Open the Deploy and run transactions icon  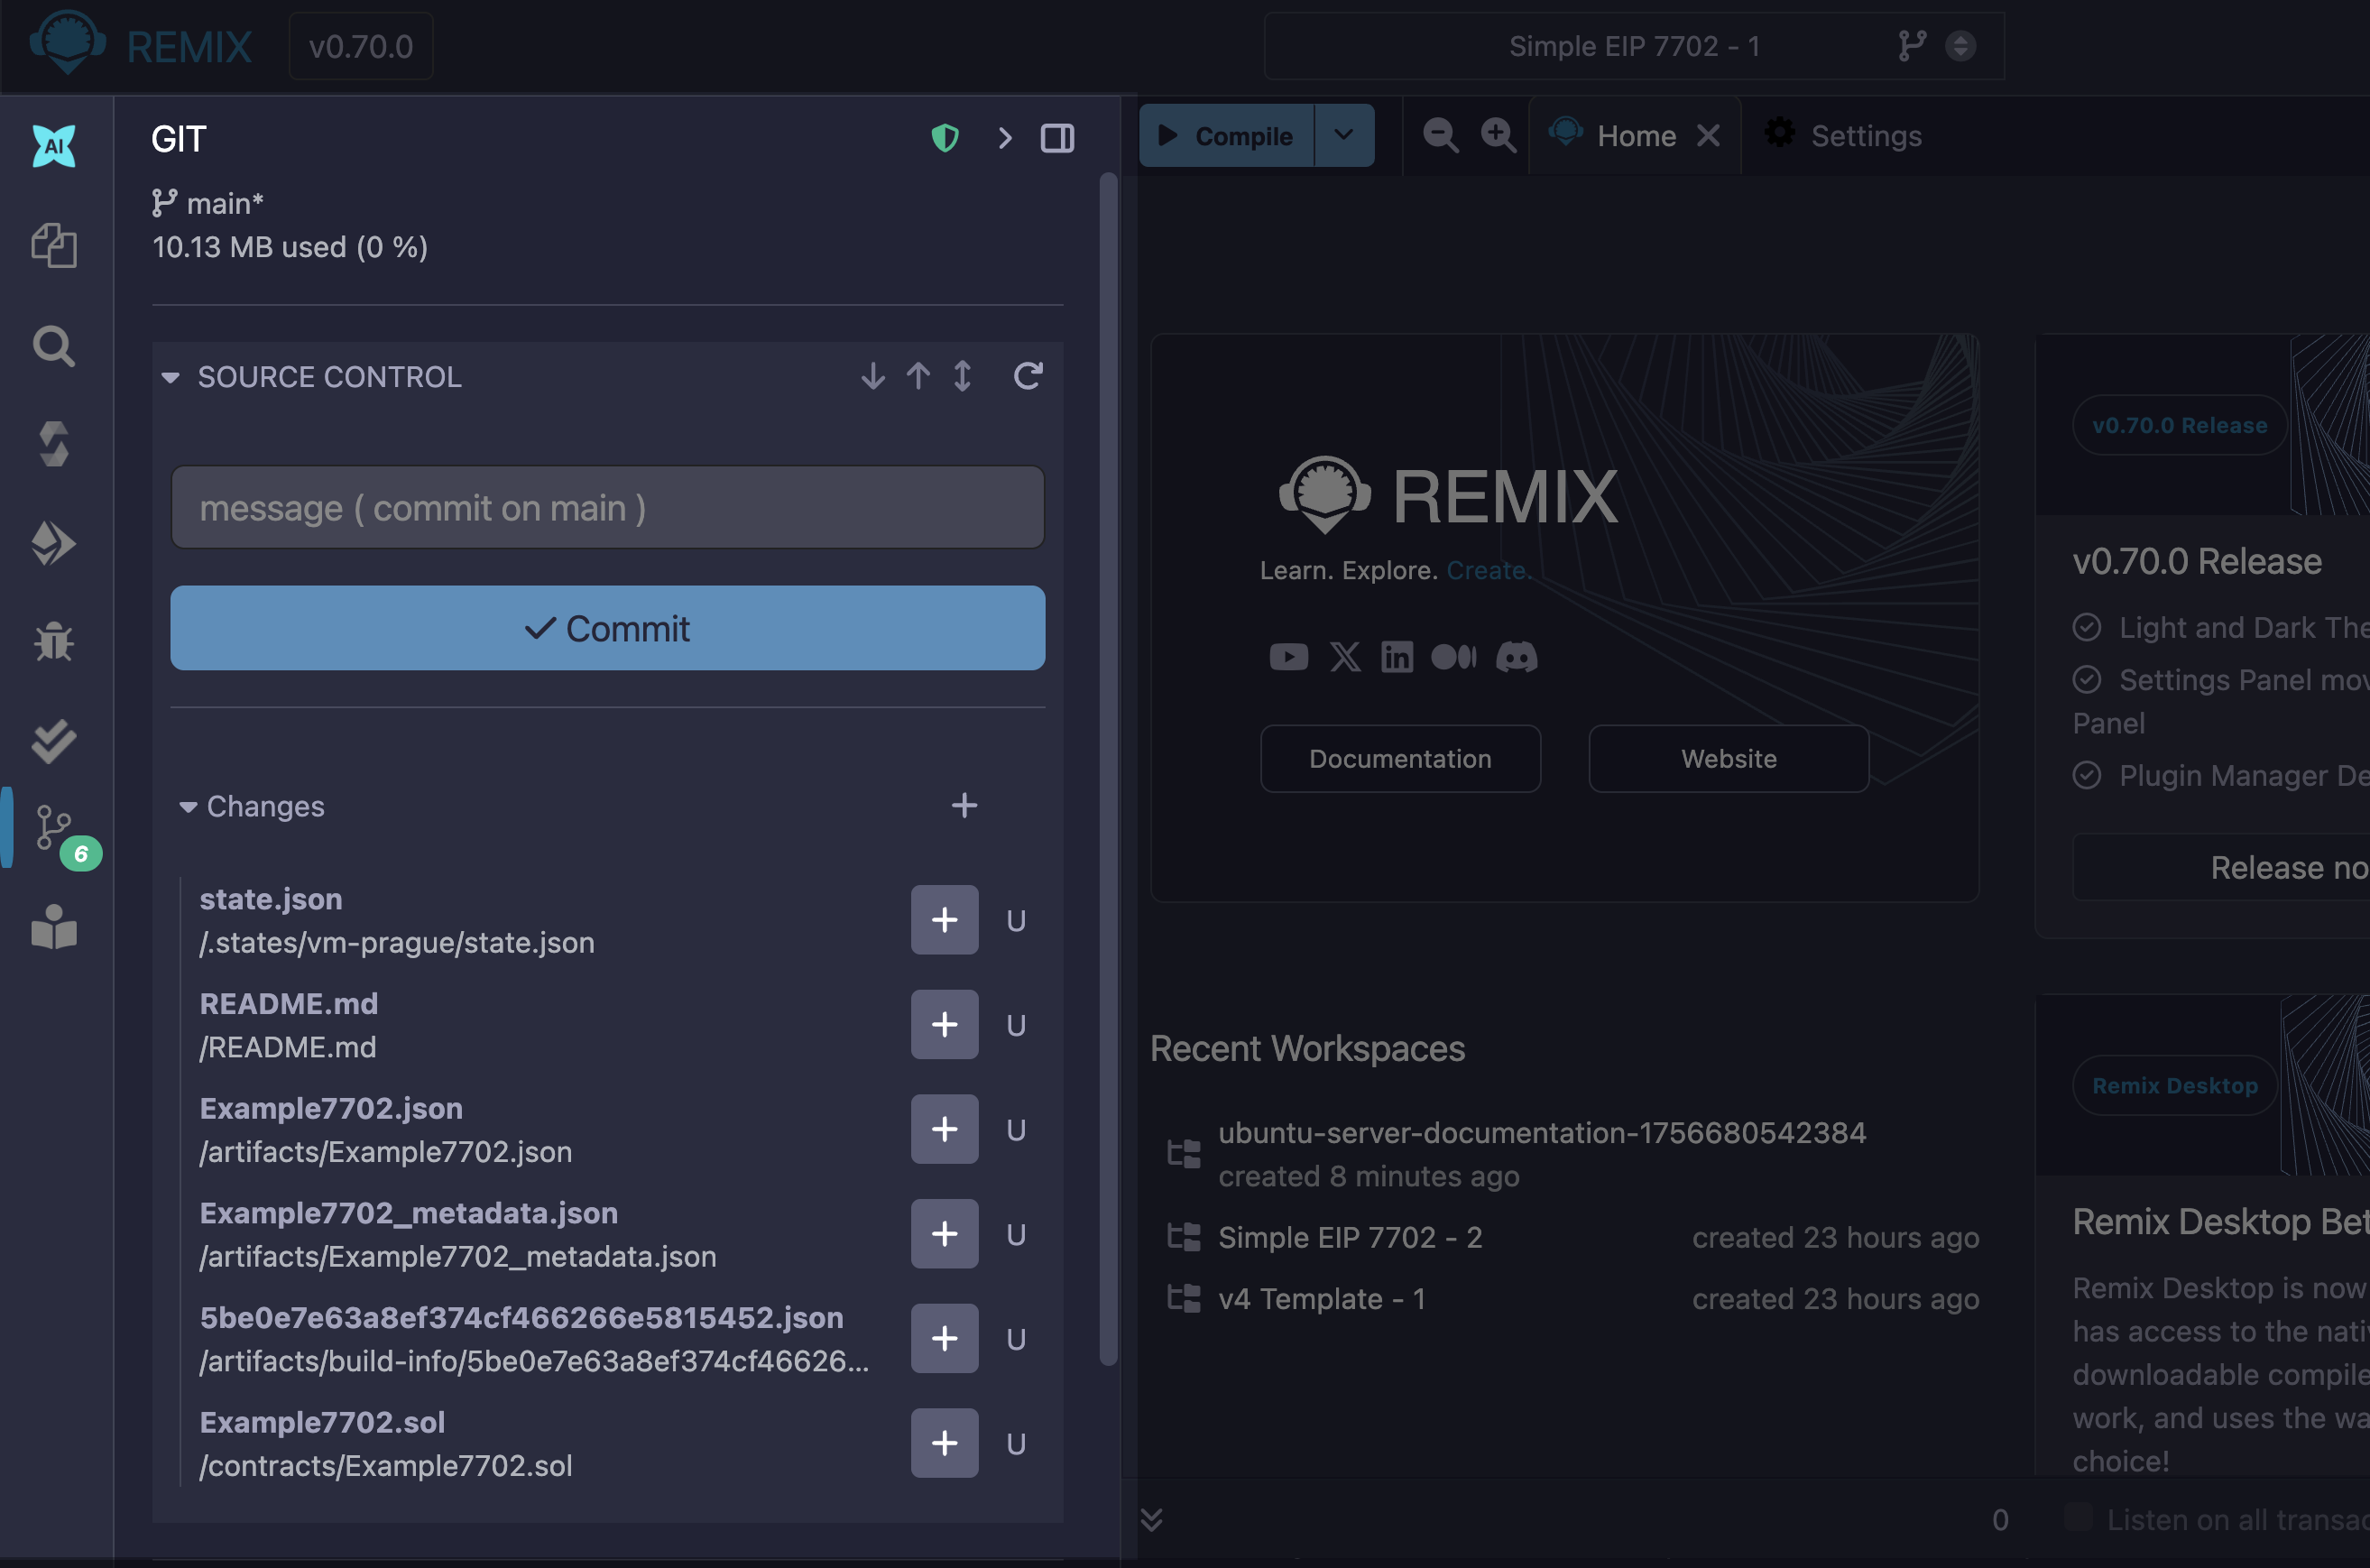pyautogui.click(x=54, y=543)
